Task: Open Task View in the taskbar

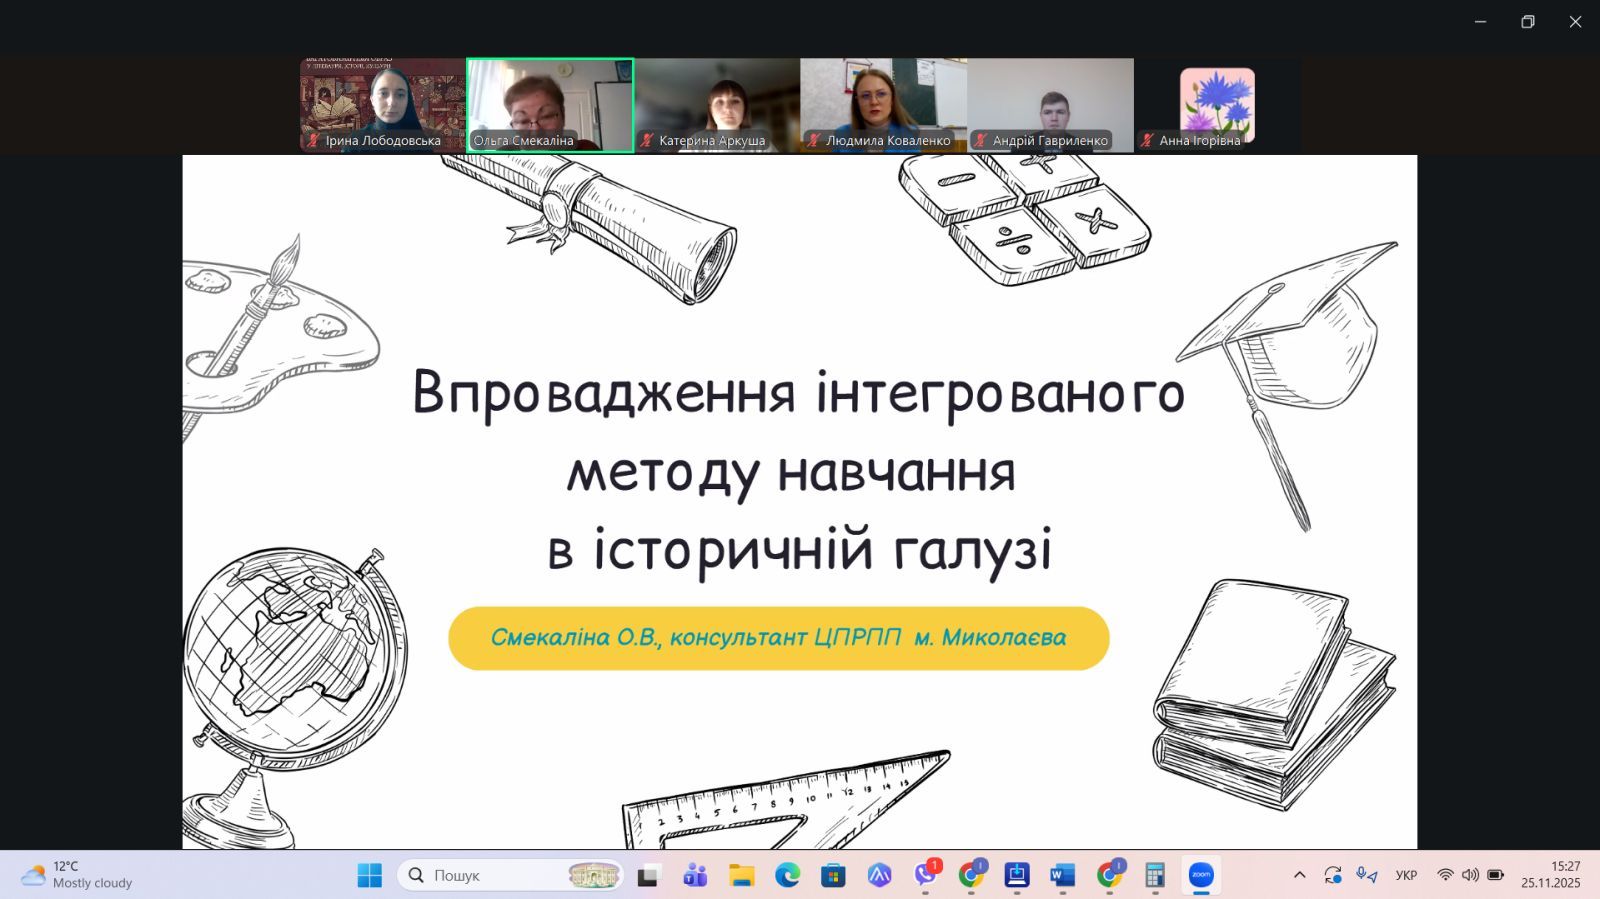Action: (649, 875)
